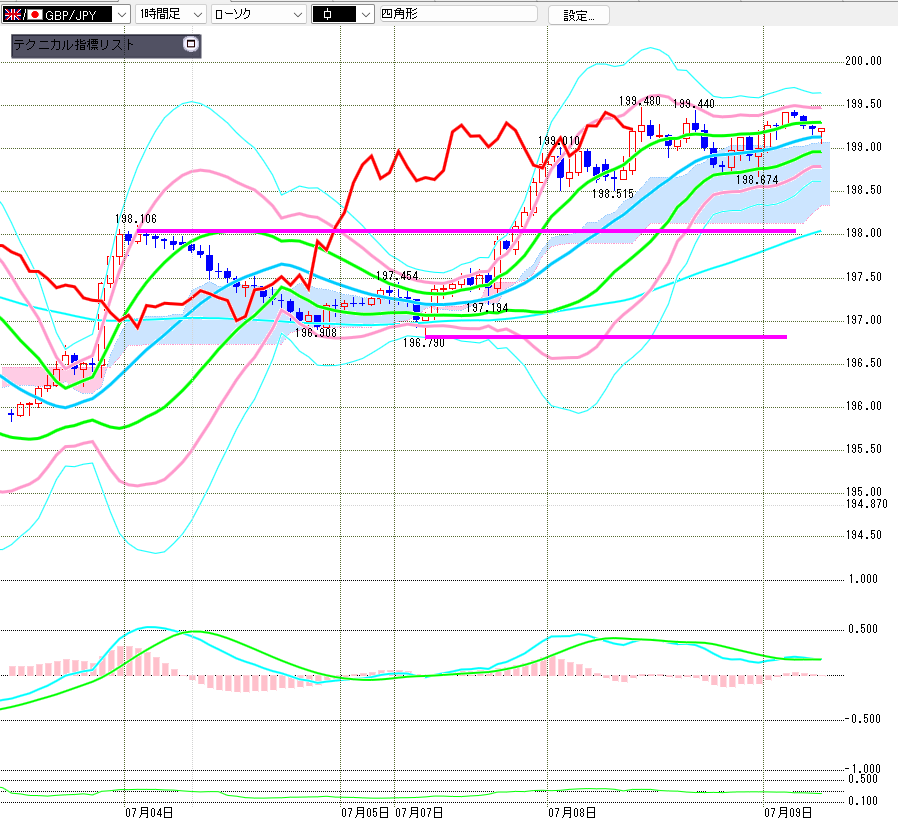Click the テクニカル指標リスト panel title
898x821 pixels.
click(73, 45)
